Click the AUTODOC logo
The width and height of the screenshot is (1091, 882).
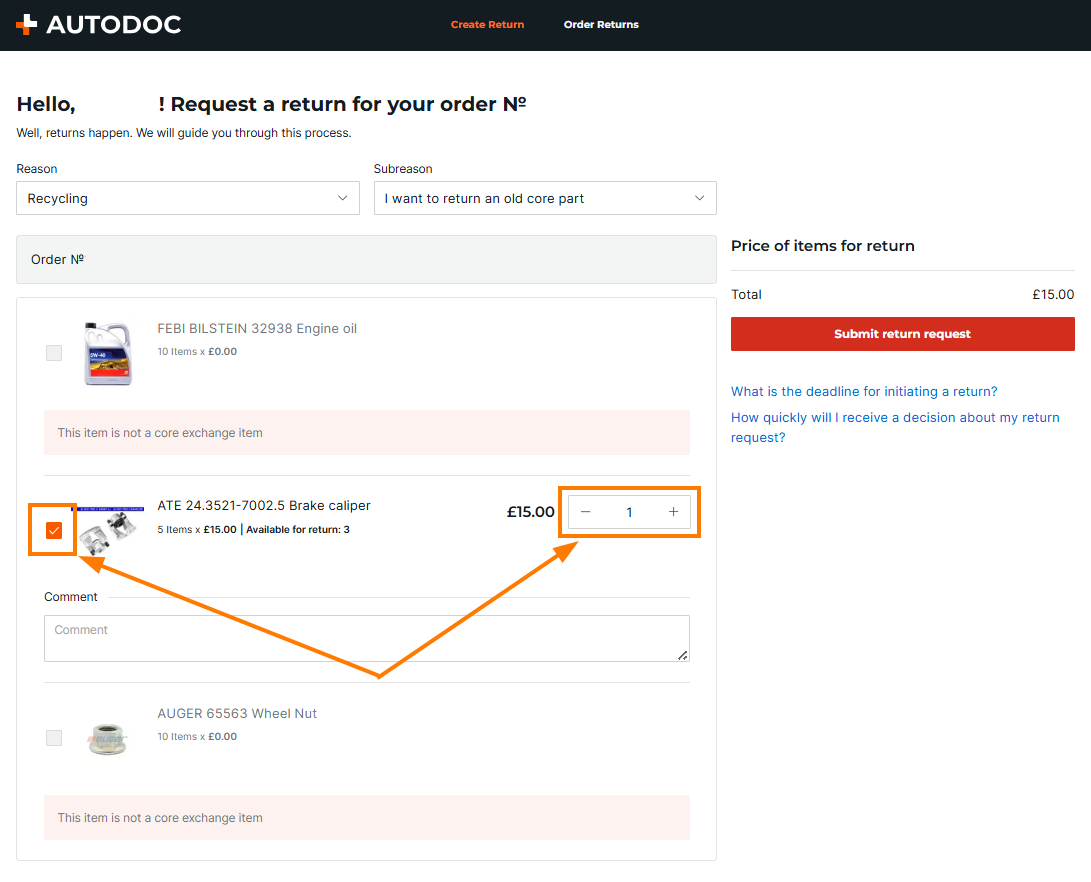click(99, 25)
